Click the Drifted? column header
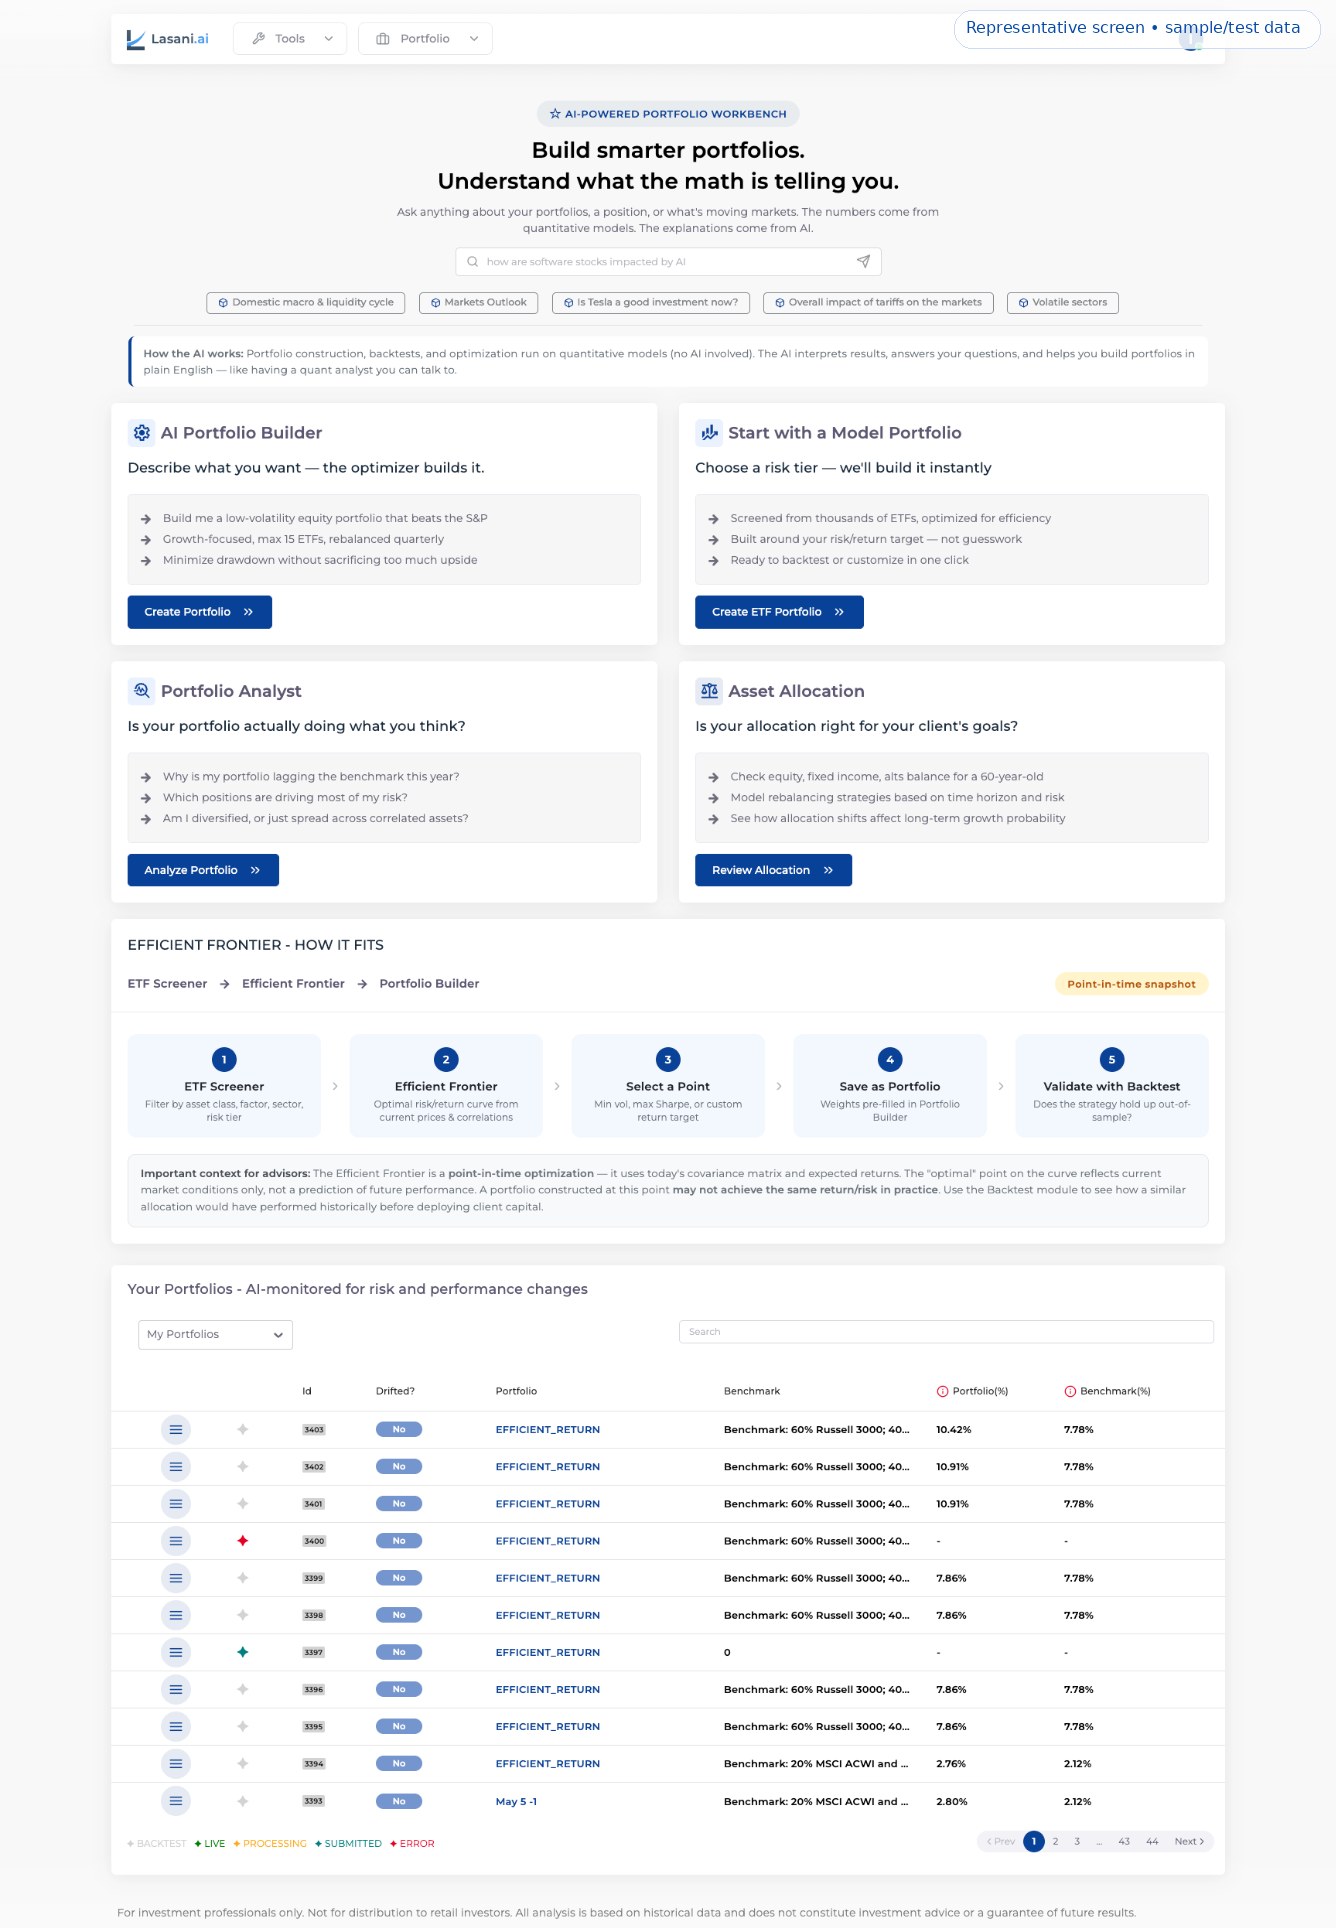This screenshot has width=1336, height=1928. [395, 1392]
